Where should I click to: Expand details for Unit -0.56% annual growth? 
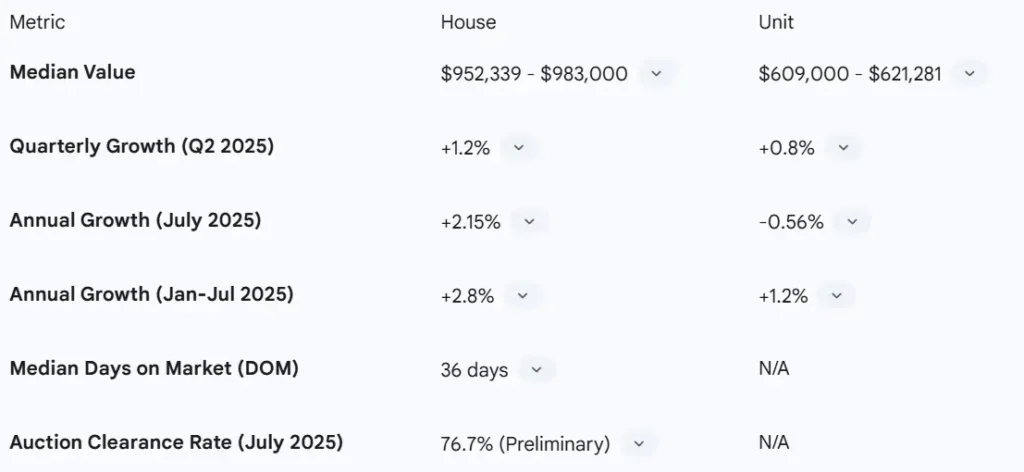click(852, 222)
